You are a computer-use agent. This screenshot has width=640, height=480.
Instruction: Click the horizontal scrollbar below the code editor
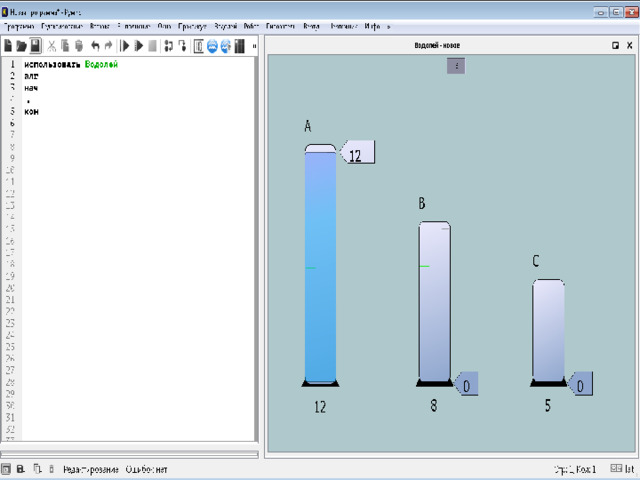(130, 454)
